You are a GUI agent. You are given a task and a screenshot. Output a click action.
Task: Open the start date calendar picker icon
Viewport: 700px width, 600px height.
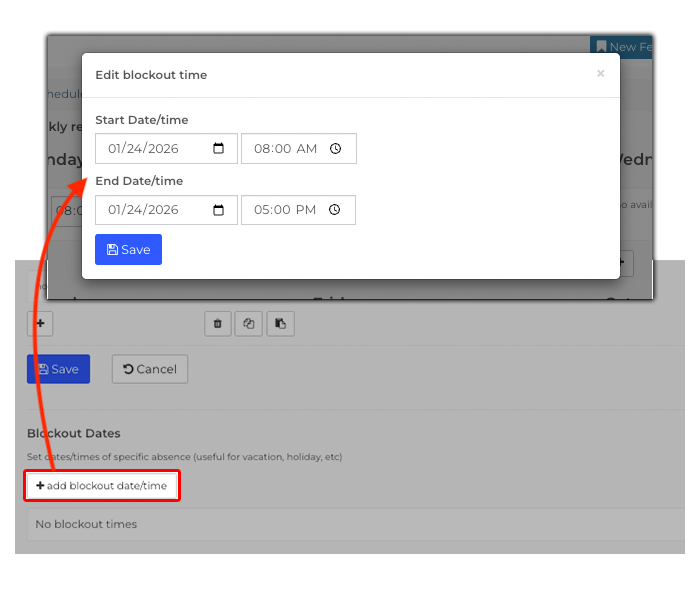[219, 149]
